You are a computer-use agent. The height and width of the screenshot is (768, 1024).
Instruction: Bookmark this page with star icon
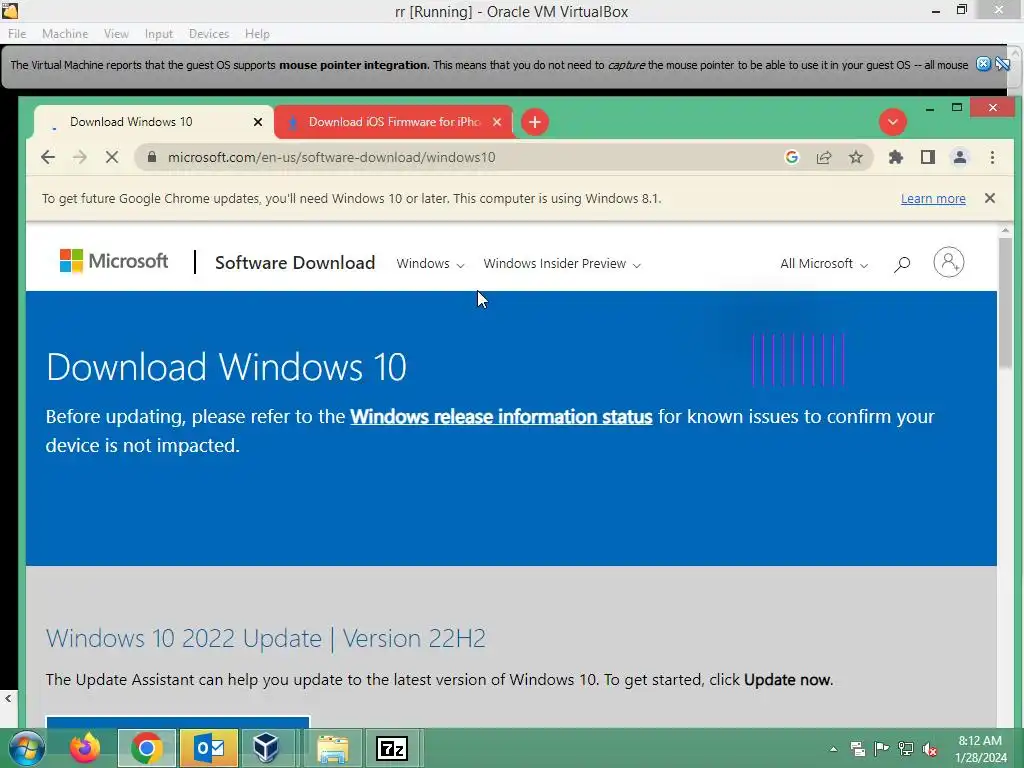click(856, 157)
